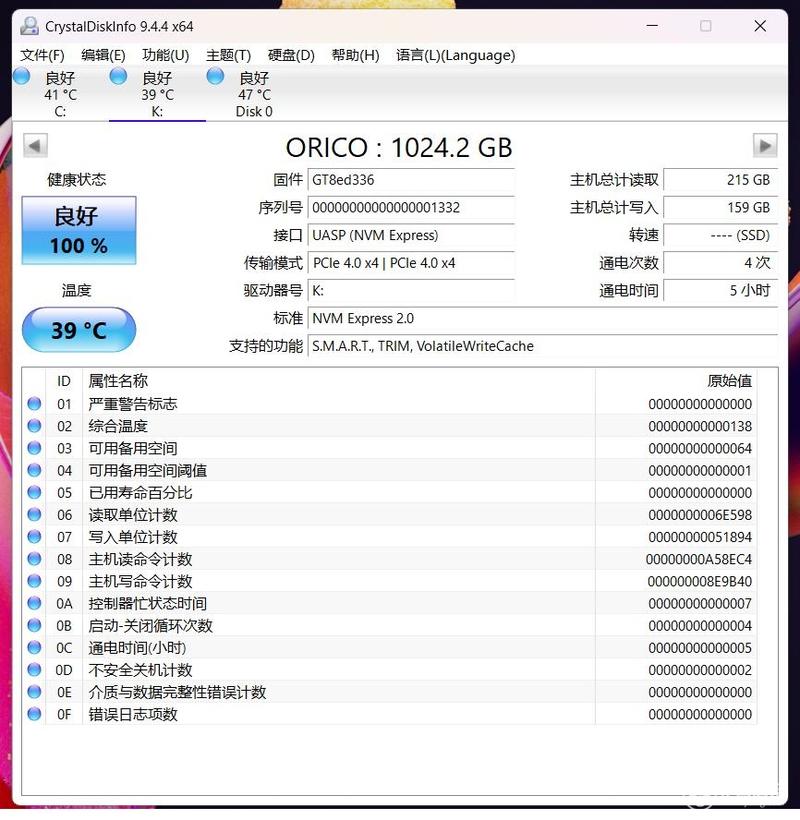Open the 语言(L)(Language) menu
The height and width of the screenshot is (820, 800).
coord(455,55)
